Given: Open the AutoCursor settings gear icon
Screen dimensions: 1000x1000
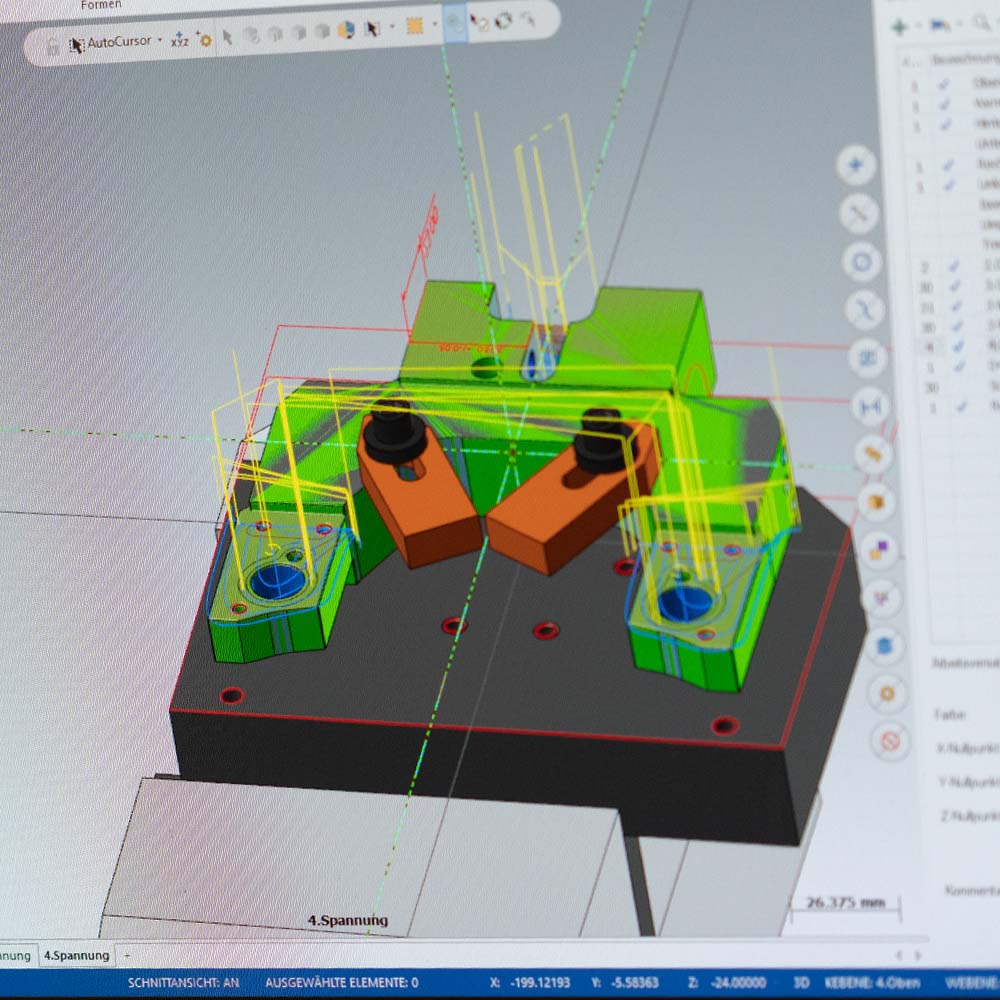Looking at the screenshot, I should point(205,40).
